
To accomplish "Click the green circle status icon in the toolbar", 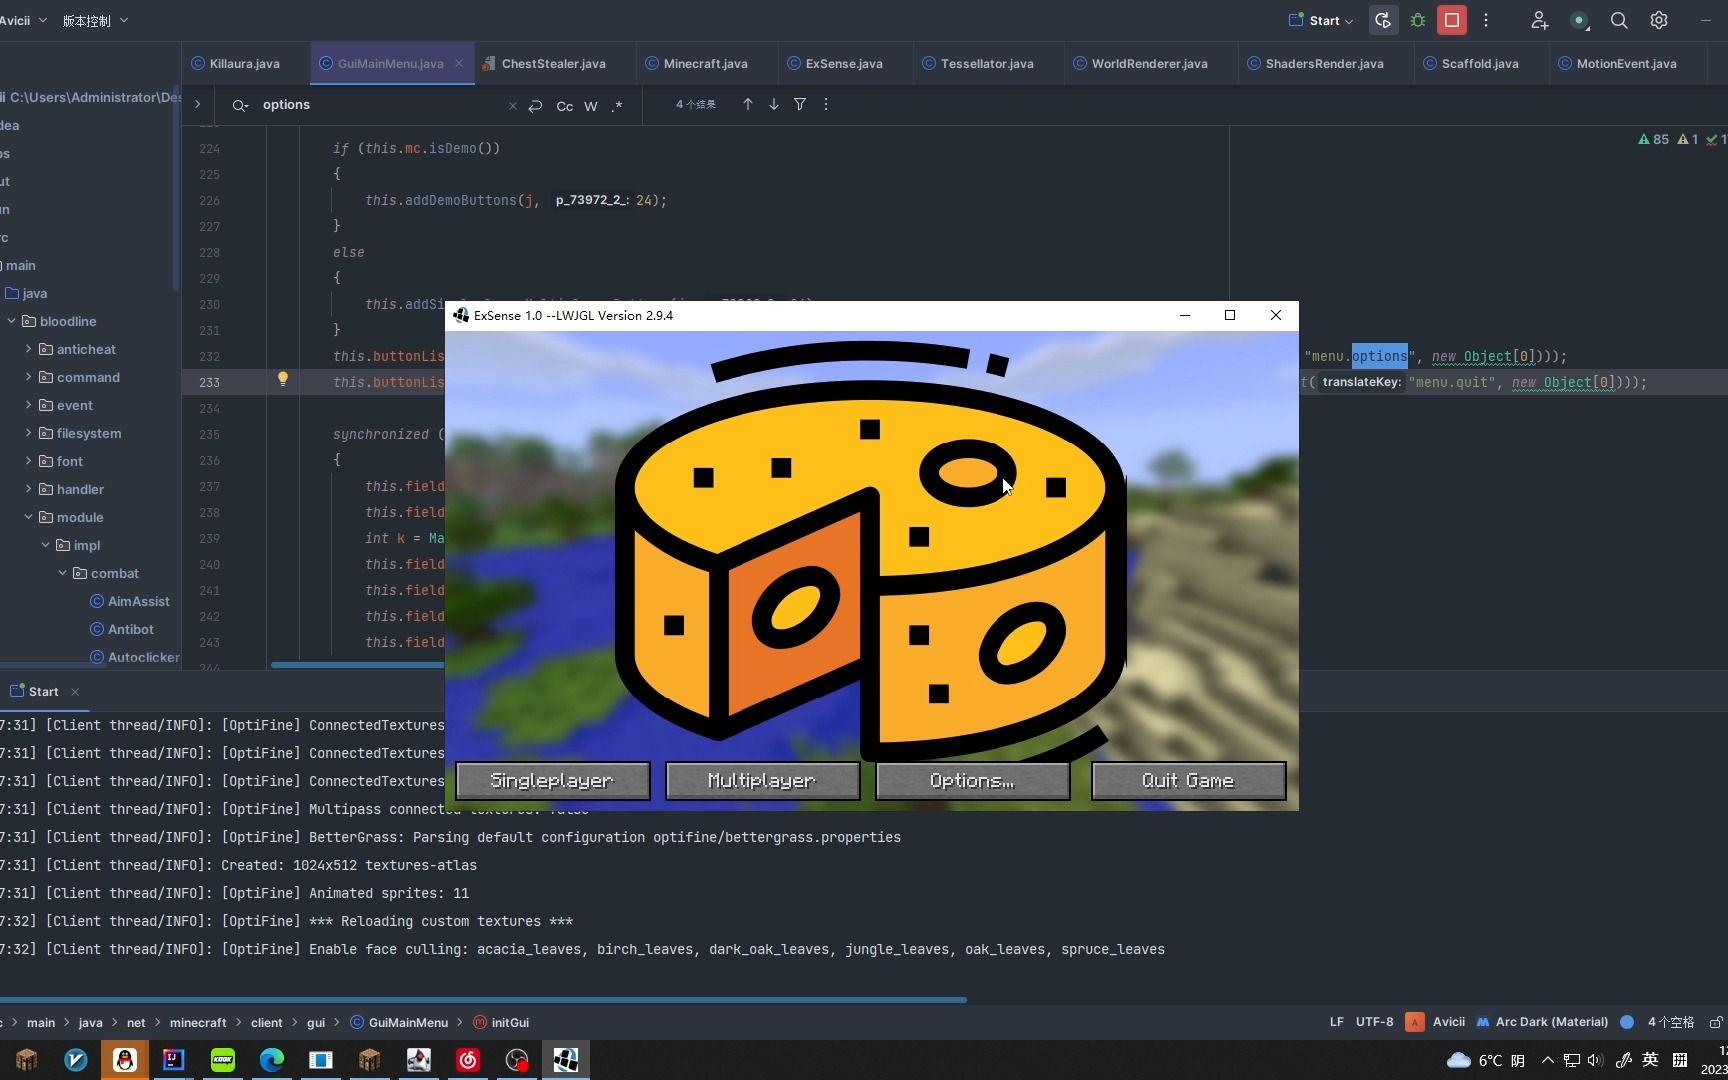I will [x=1579, y=20].
